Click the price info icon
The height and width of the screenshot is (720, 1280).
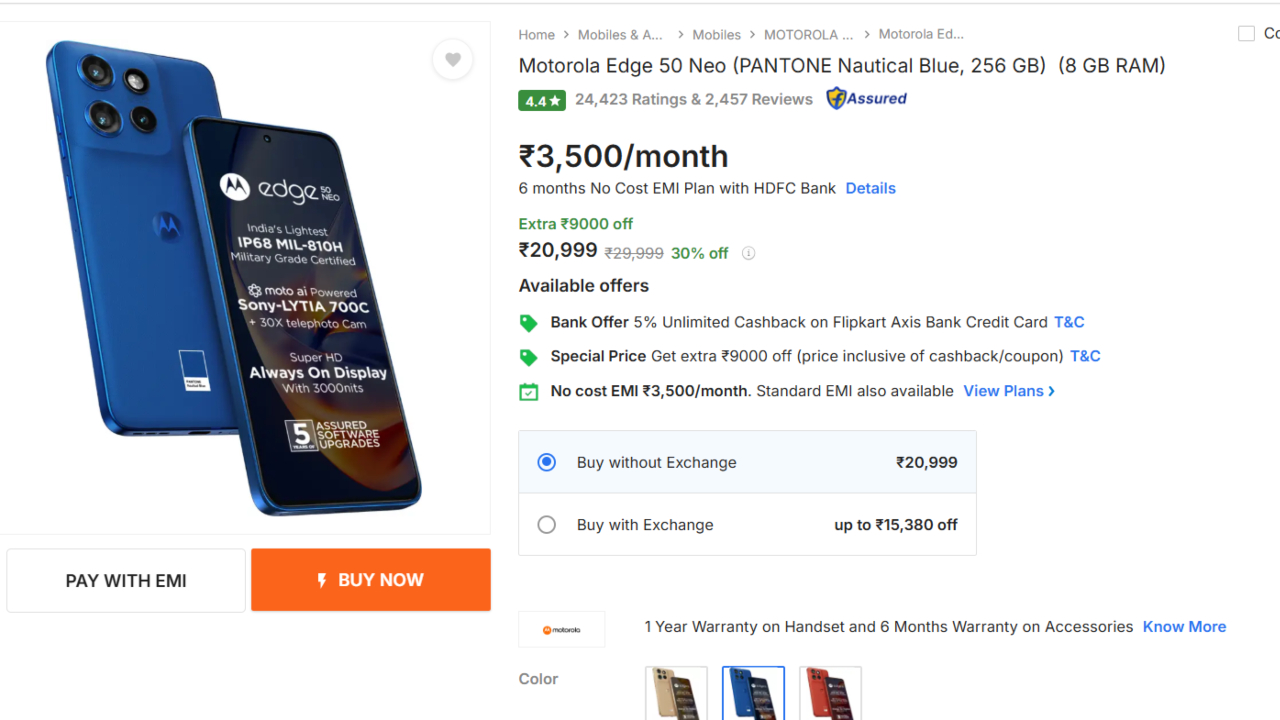click(x=748, y=253)
